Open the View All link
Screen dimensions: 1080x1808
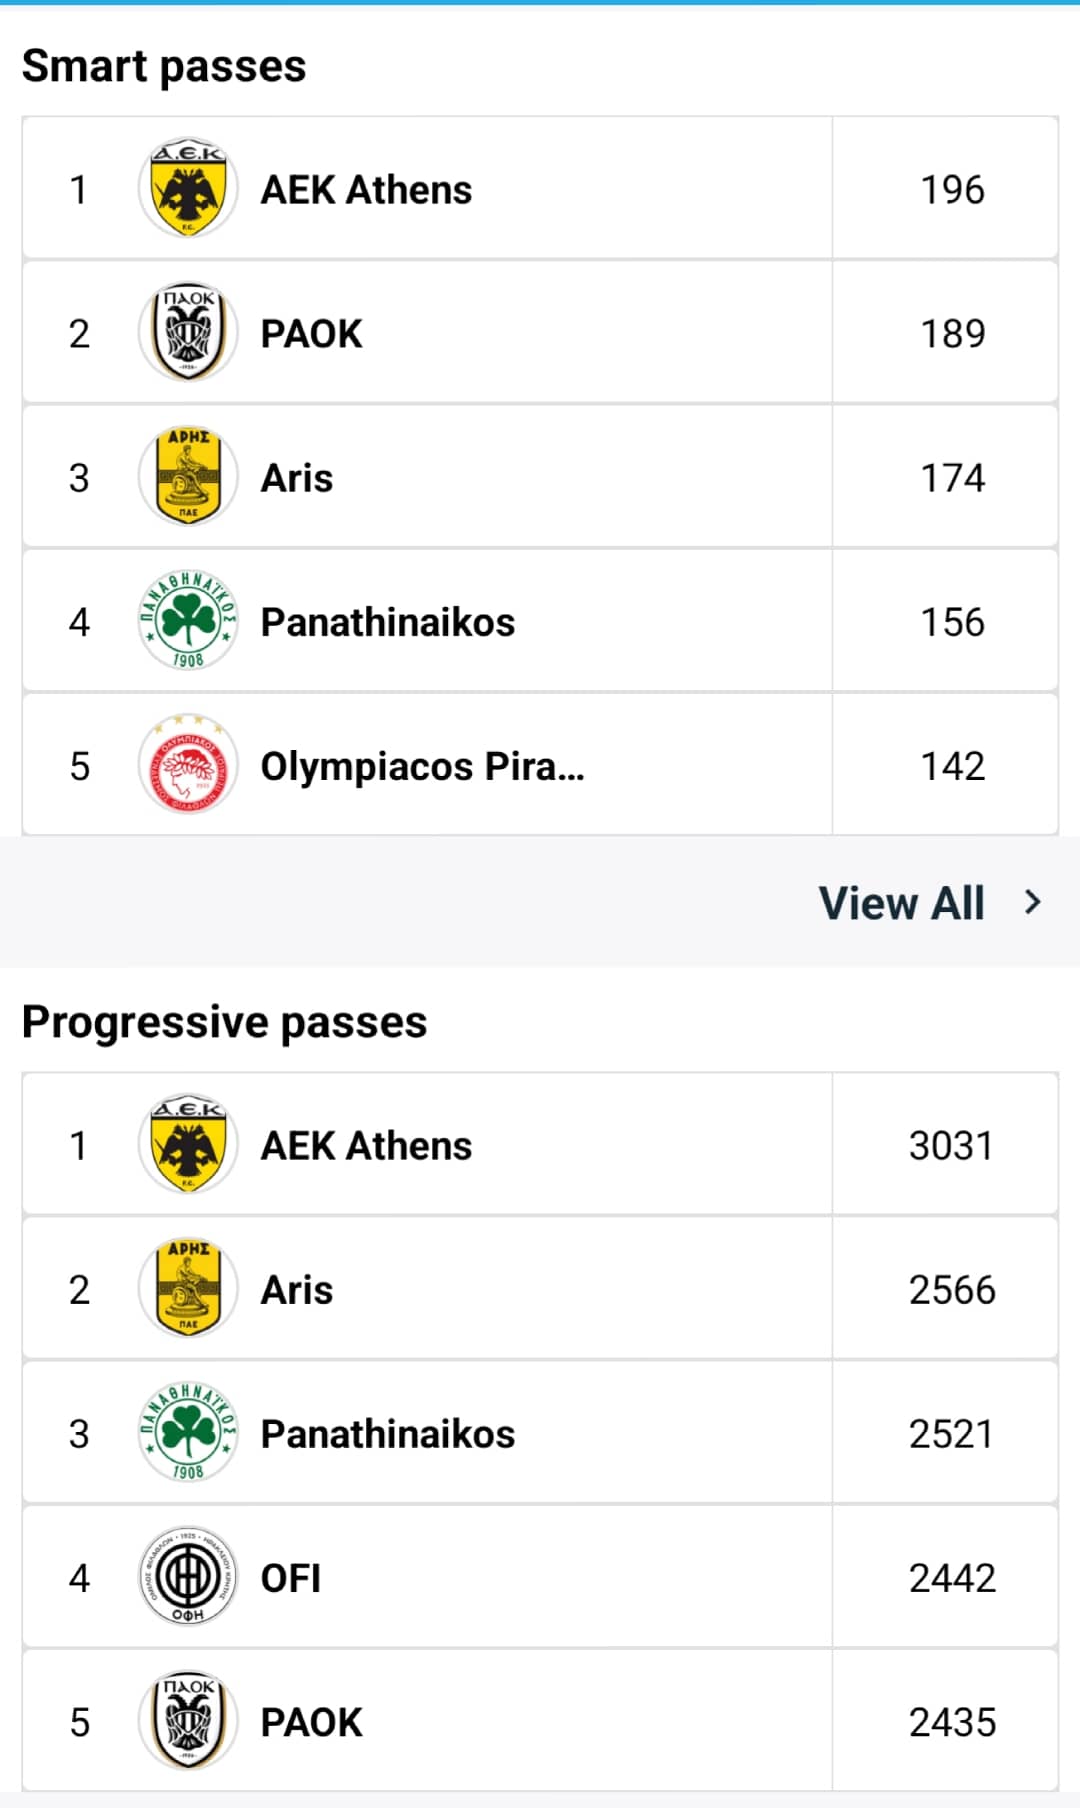(902, 903)
